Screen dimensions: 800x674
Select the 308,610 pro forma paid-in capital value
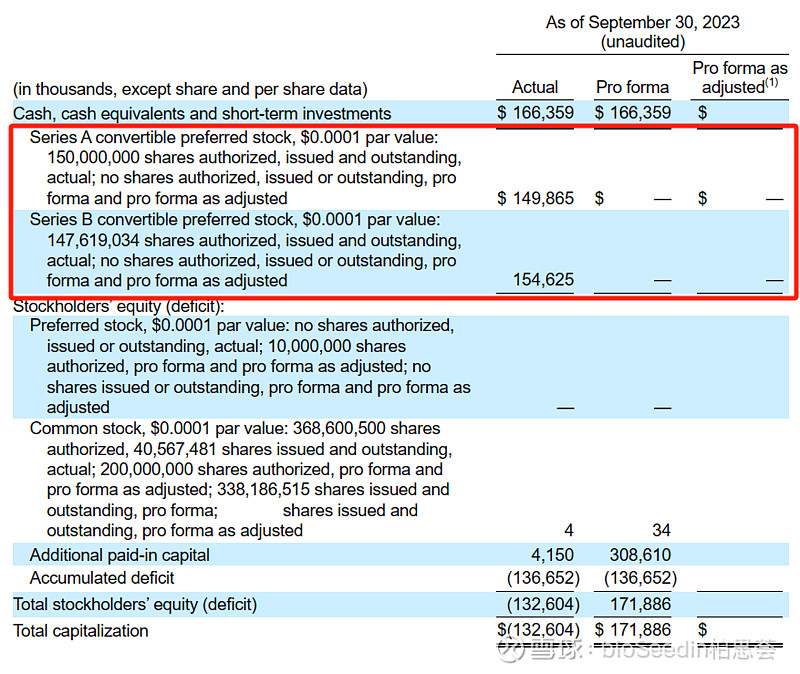click(x=640, y=554)
